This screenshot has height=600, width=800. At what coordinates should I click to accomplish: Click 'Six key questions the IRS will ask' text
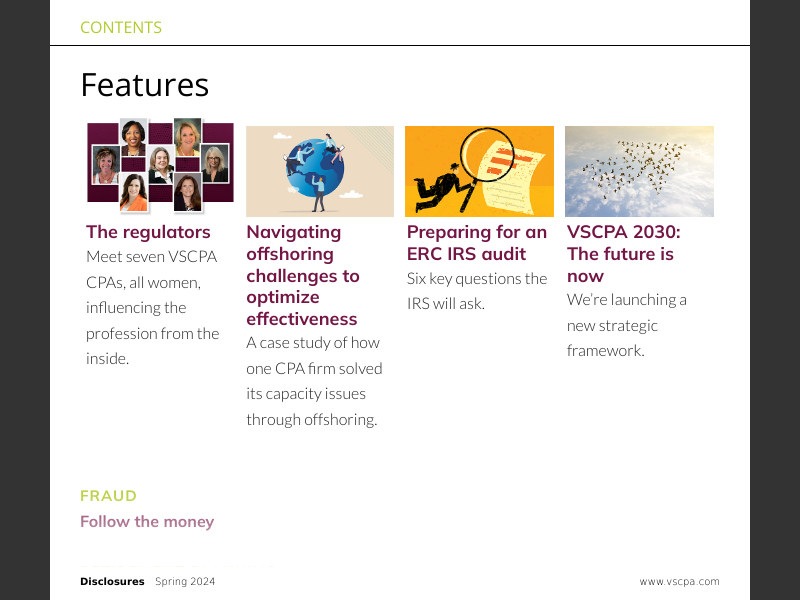click(476, 291)
